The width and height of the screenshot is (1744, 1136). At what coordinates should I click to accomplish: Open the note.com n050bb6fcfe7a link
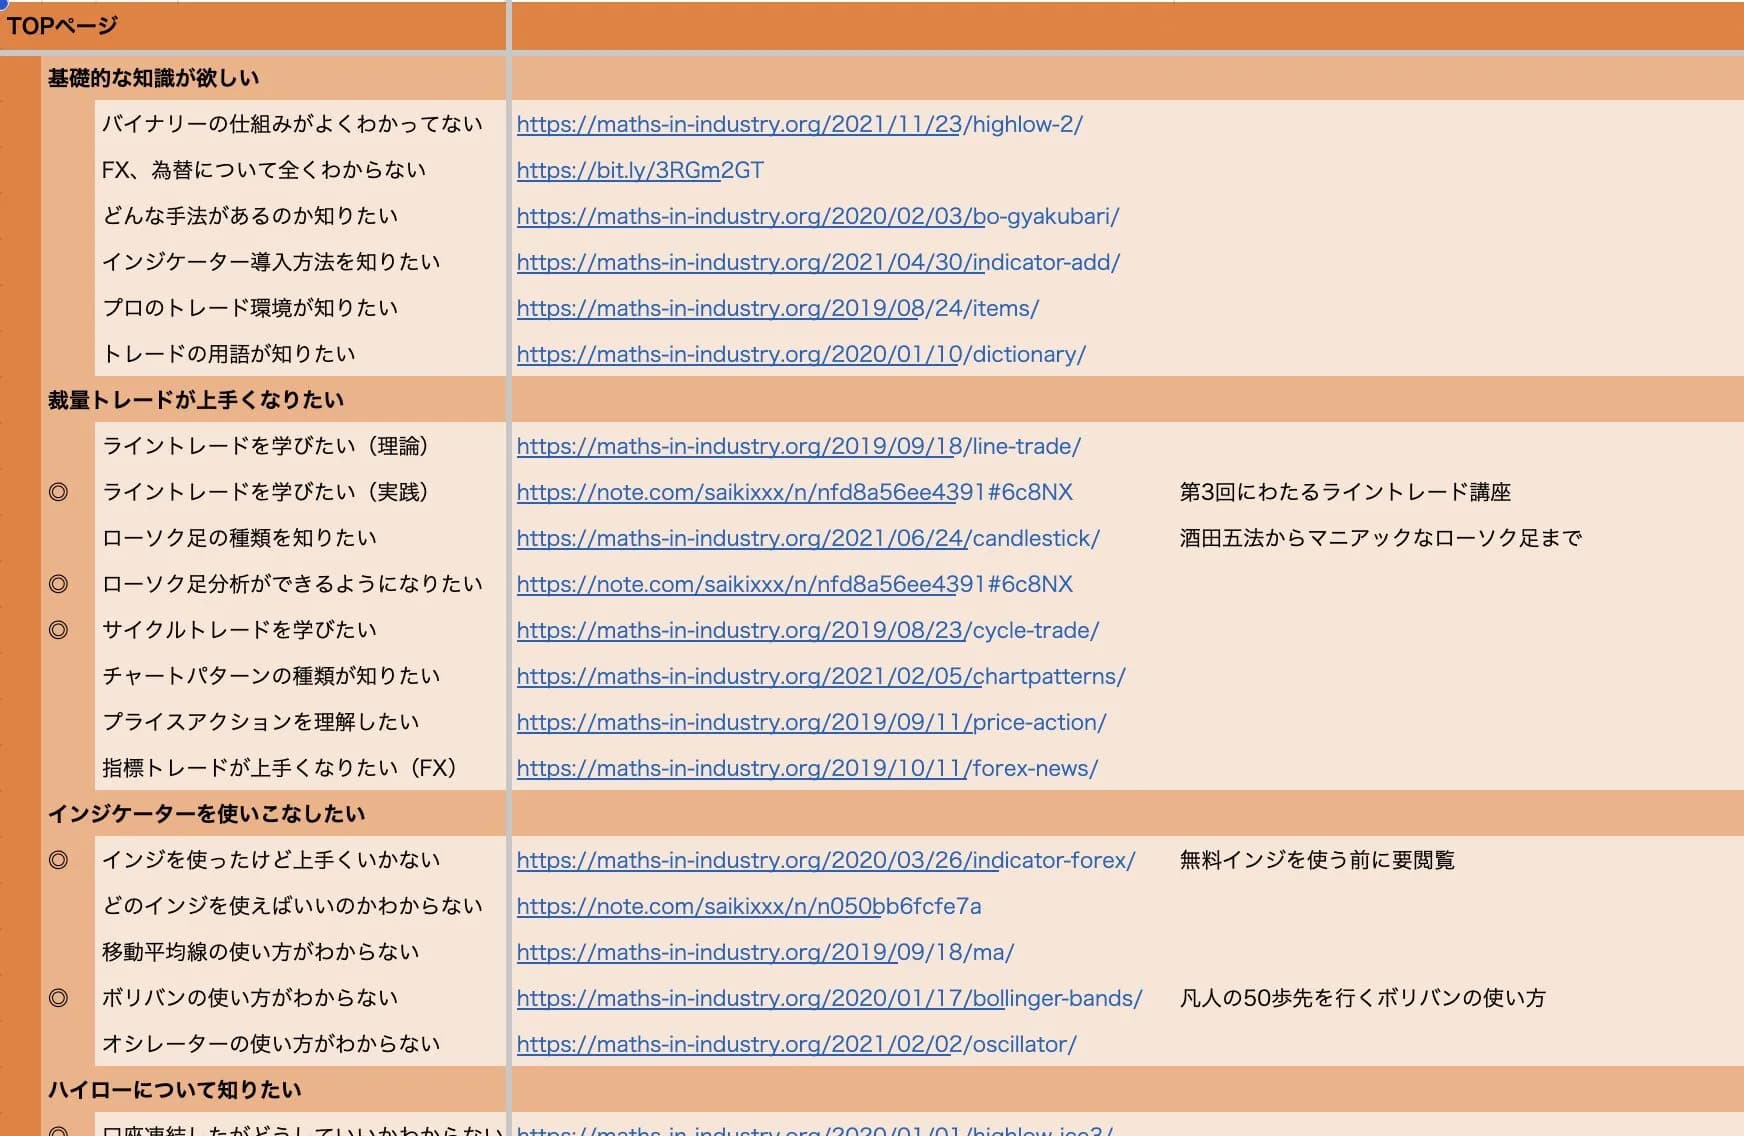748,907
